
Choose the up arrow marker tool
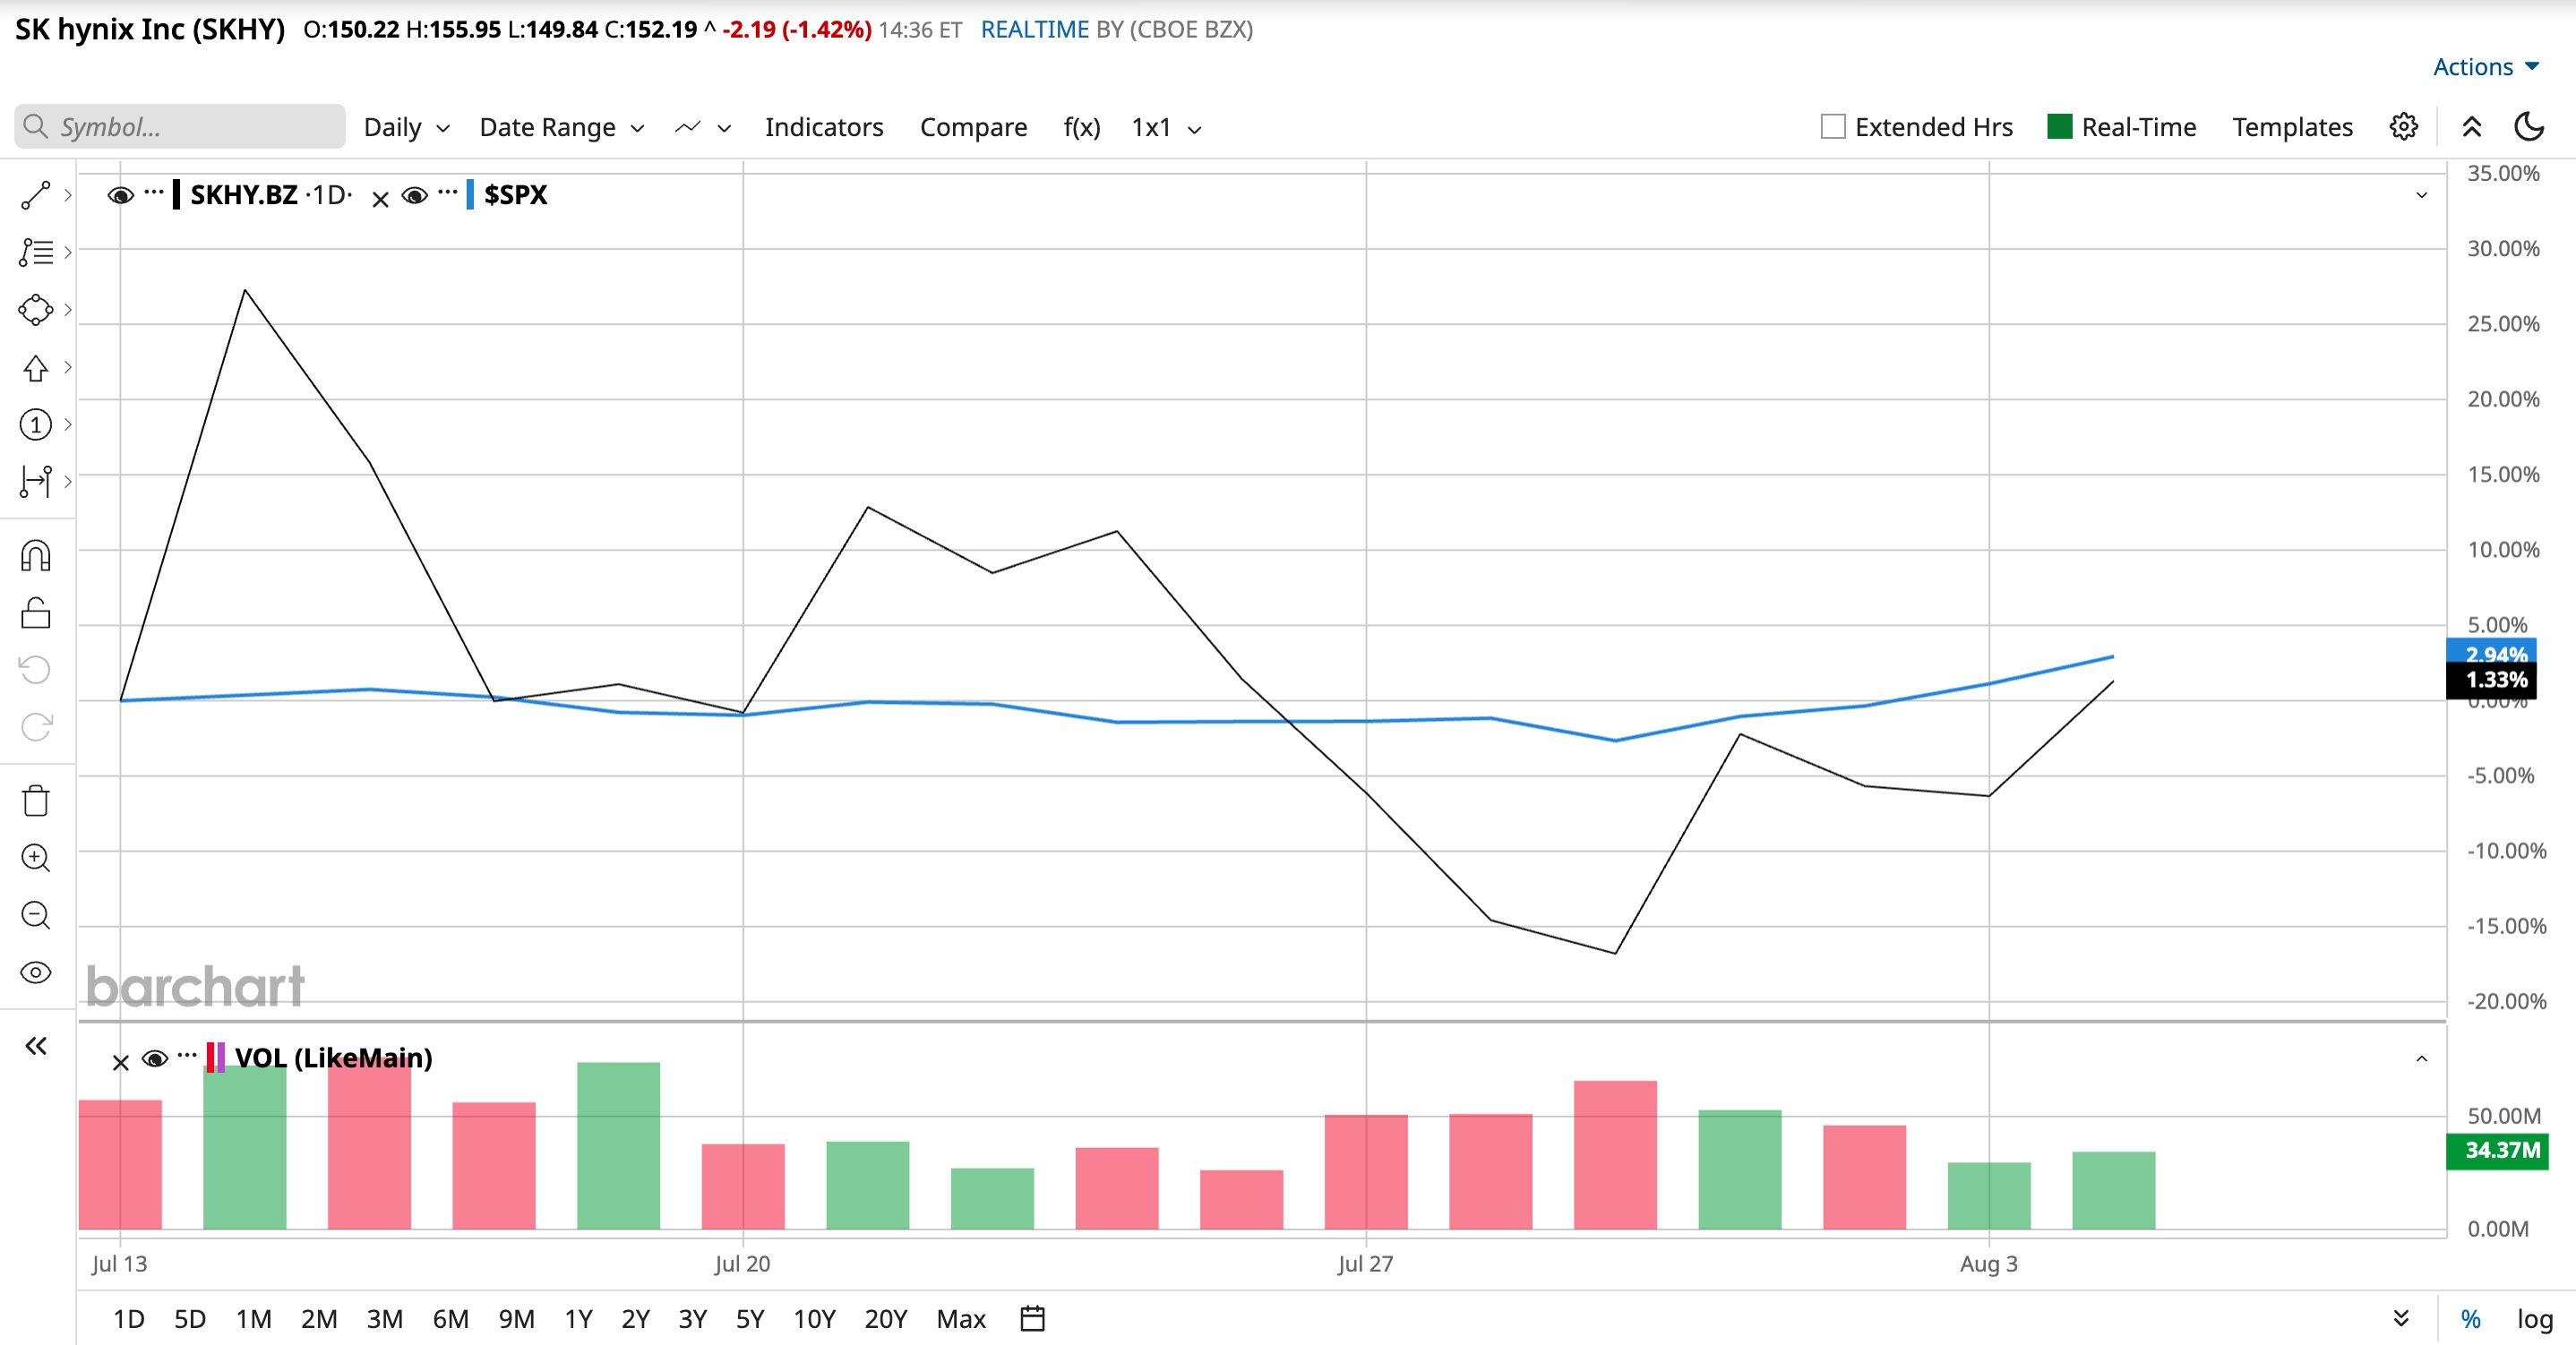coord(36,368)
